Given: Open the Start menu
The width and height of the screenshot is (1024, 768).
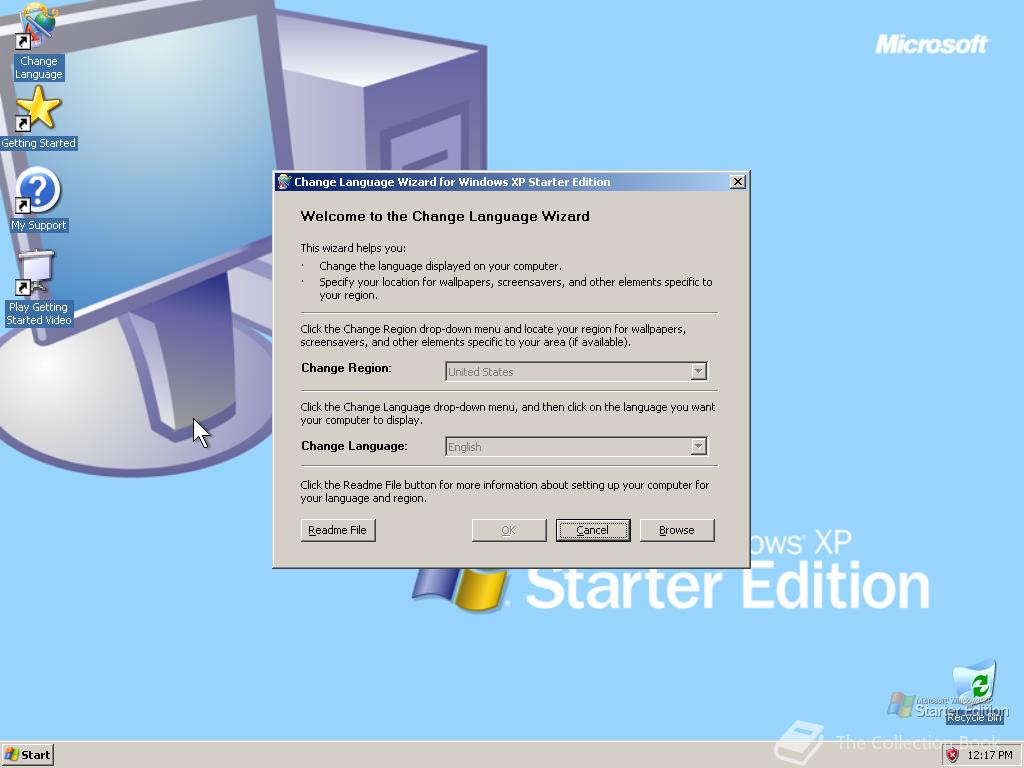Looking at the screenshot, I should [27, 755].
